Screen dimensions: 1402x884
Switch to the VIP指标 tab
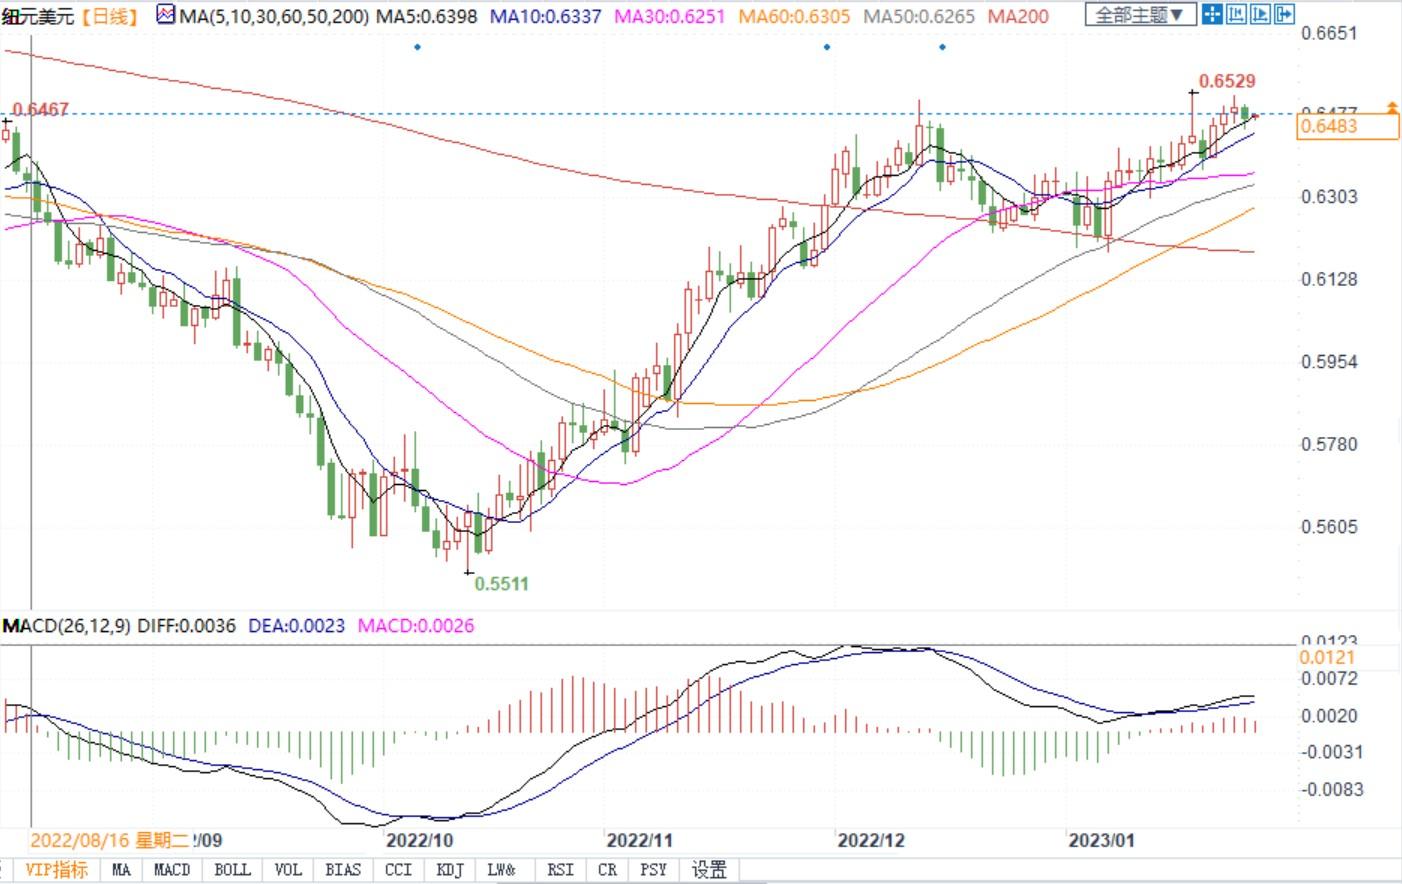pos(56,870)
